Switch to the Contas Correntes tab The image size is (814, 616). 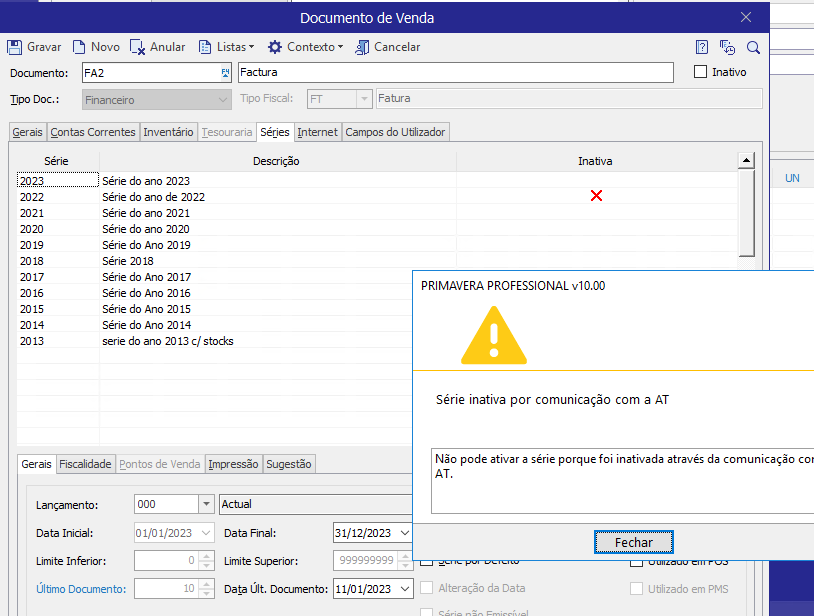[x=92, y=132]
